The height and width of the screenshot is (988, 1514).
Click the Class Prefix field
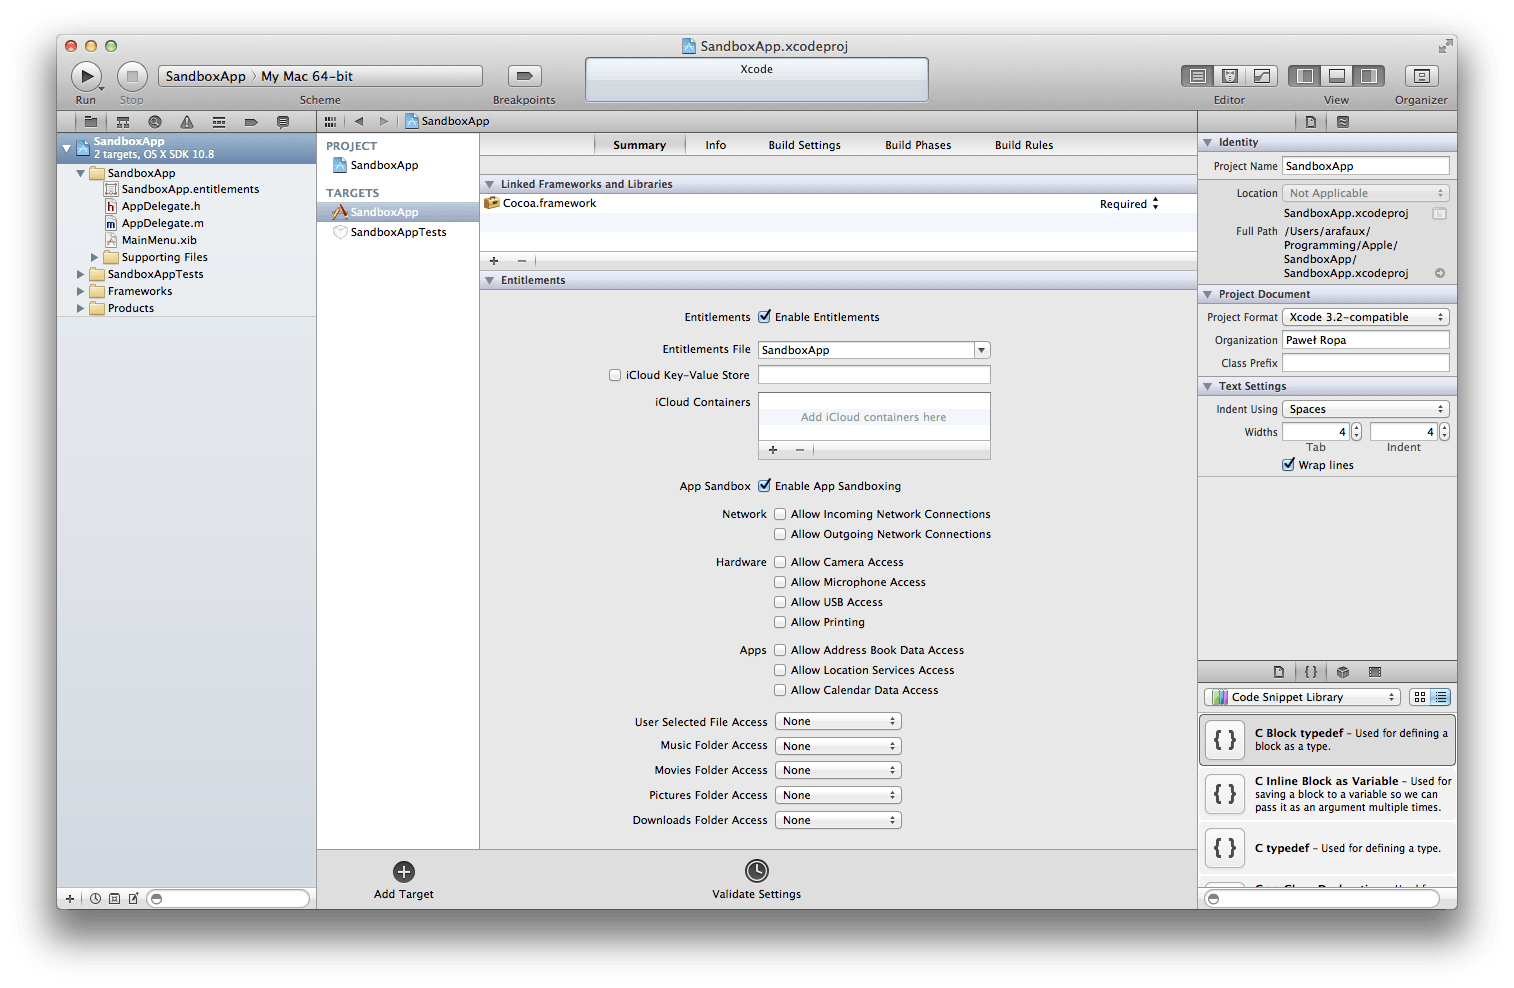[1366, 363]
